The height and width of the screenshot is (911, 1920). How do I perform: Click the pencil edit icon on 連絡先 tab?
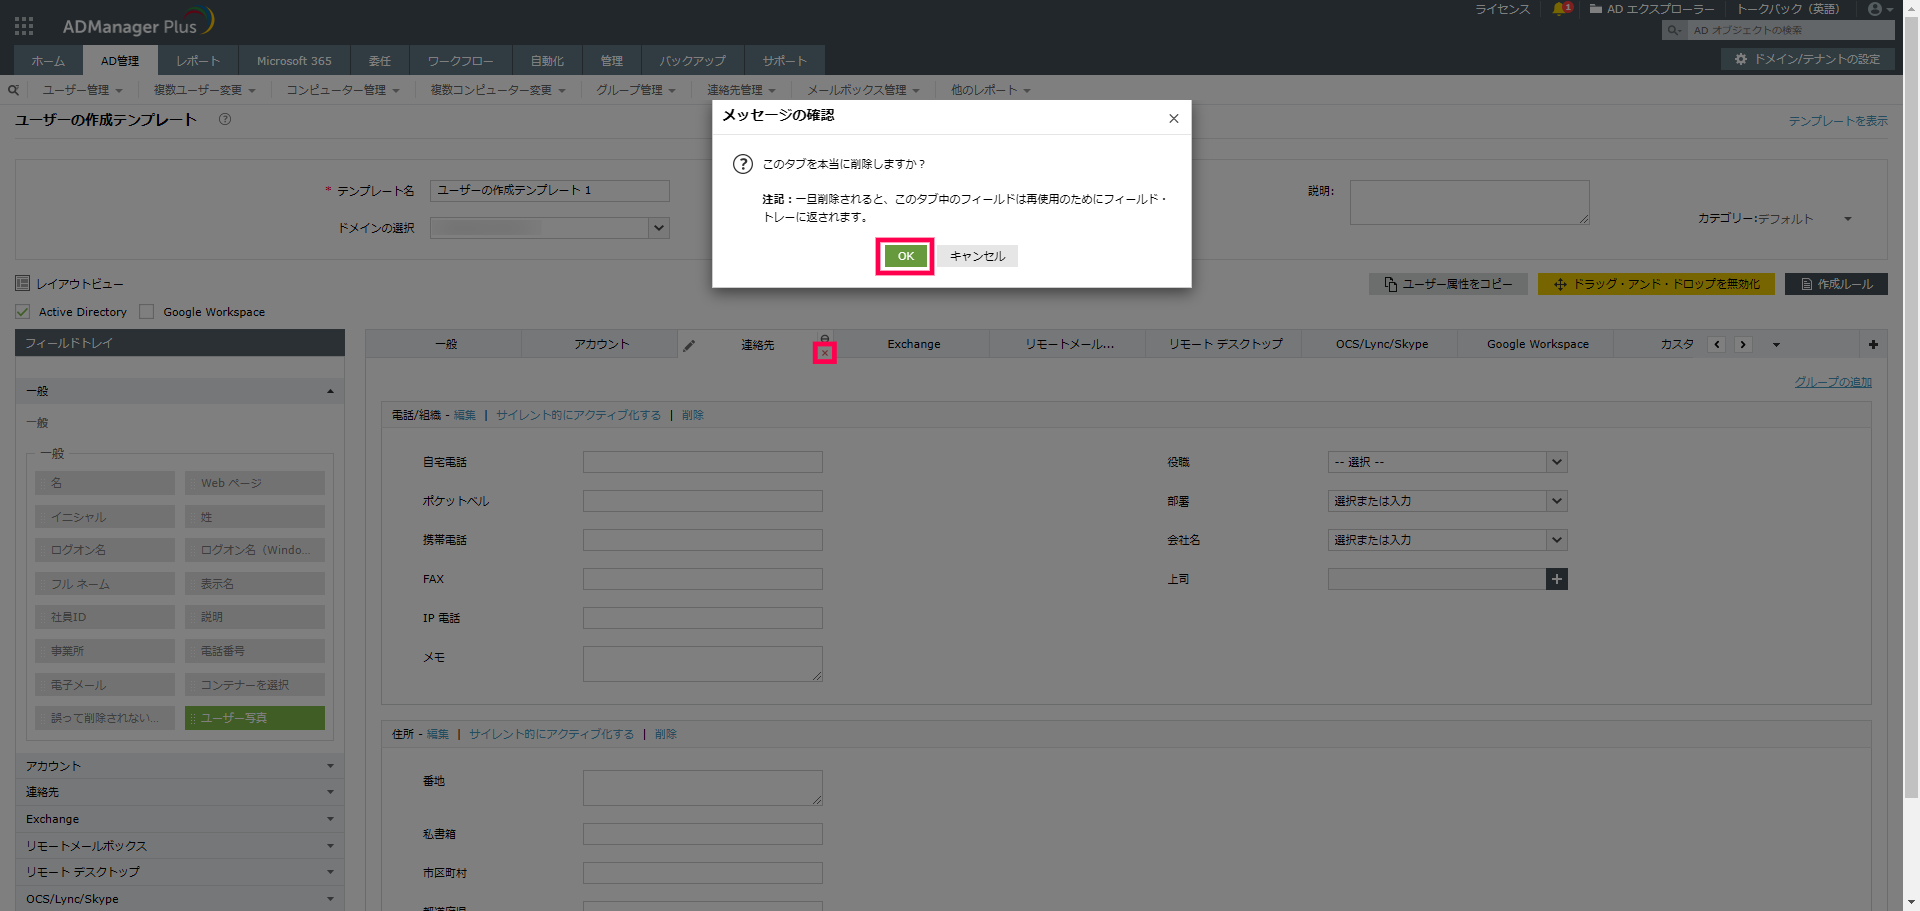689,345
